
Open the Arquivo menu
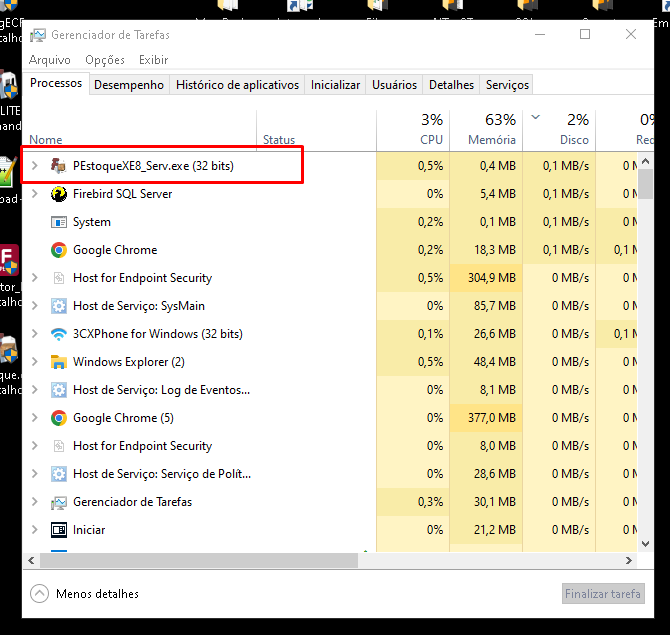tap(50, 60)
